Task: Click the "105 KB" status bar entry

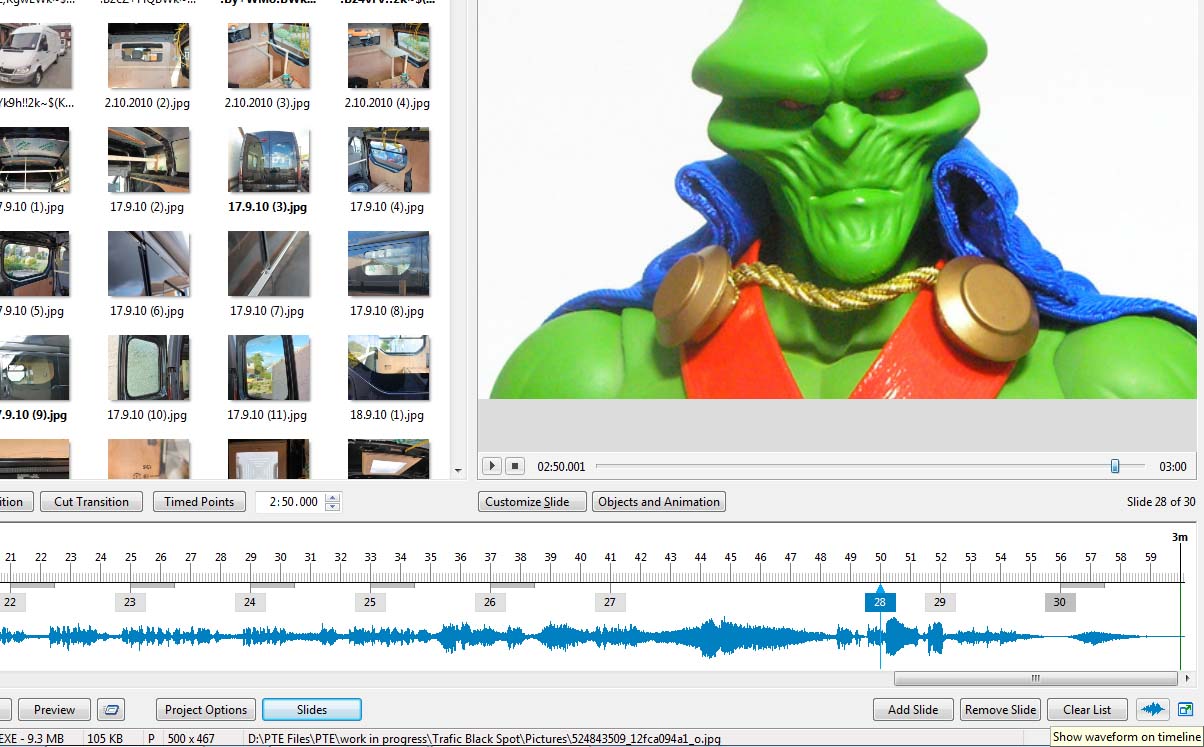Action: click(105, 739)
